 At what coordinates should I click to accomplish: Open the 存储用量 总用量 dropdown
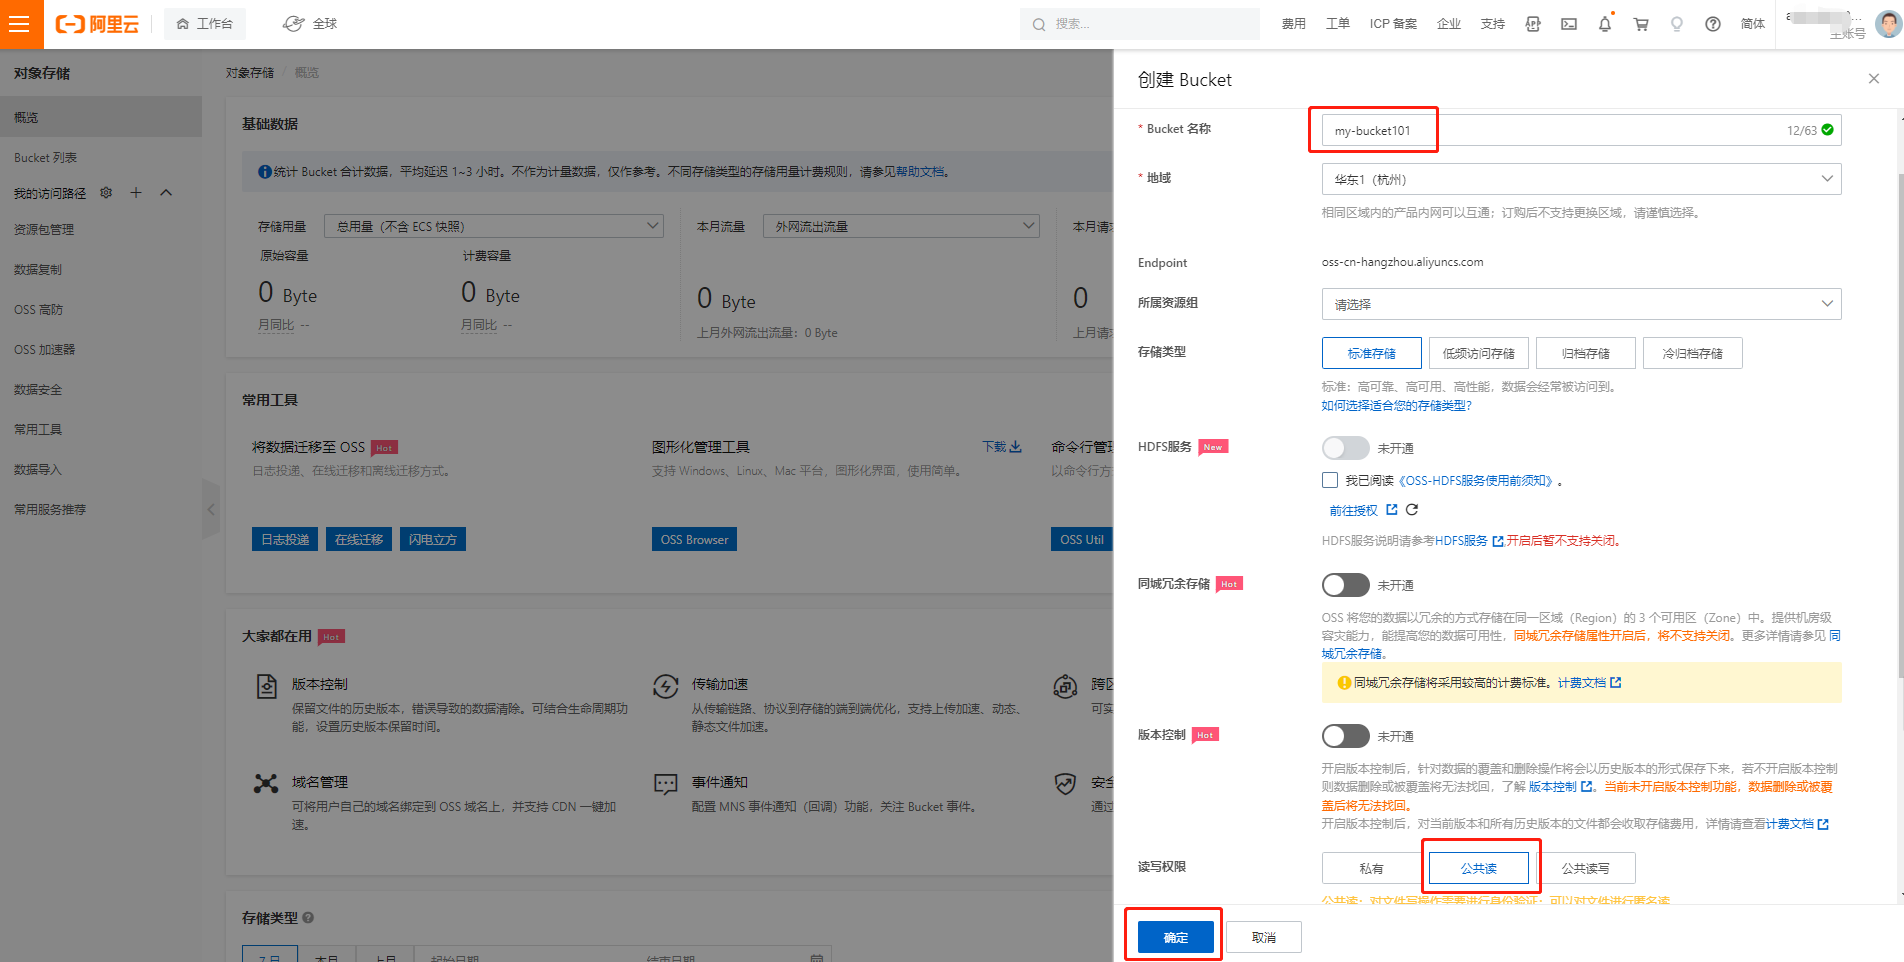(494, 226)
